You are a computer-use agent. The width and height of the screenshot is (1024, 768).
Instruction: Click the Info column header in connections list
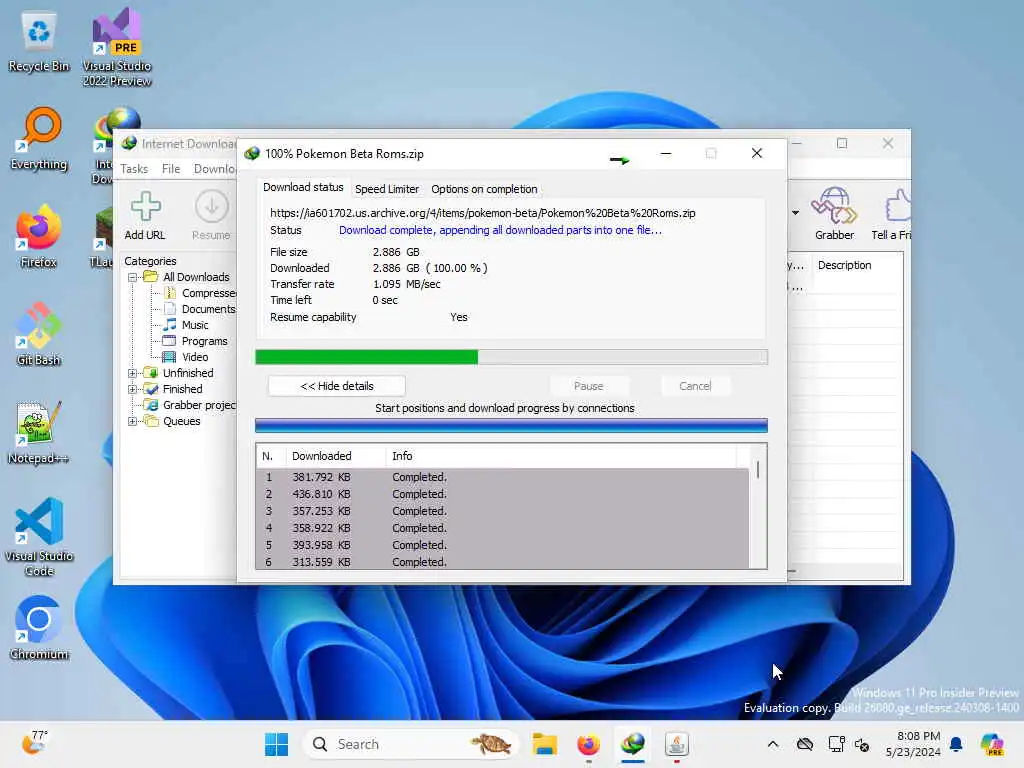562,456
